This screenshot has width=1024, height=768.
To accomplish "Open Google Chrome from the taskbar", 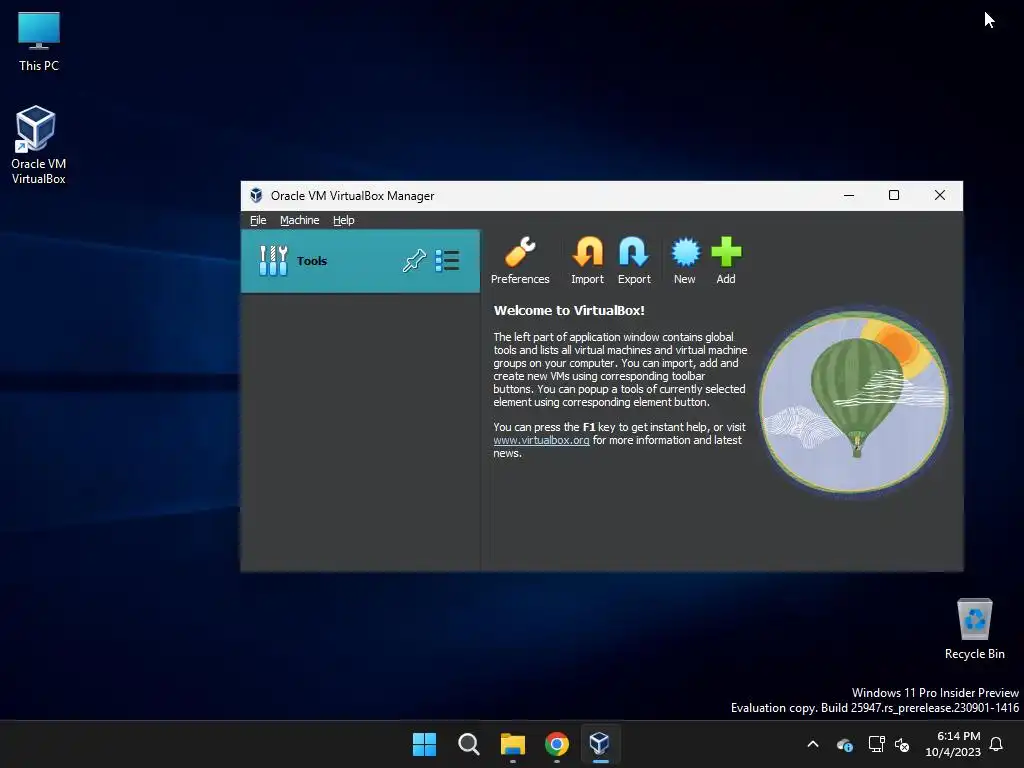I will pos(556,744).
